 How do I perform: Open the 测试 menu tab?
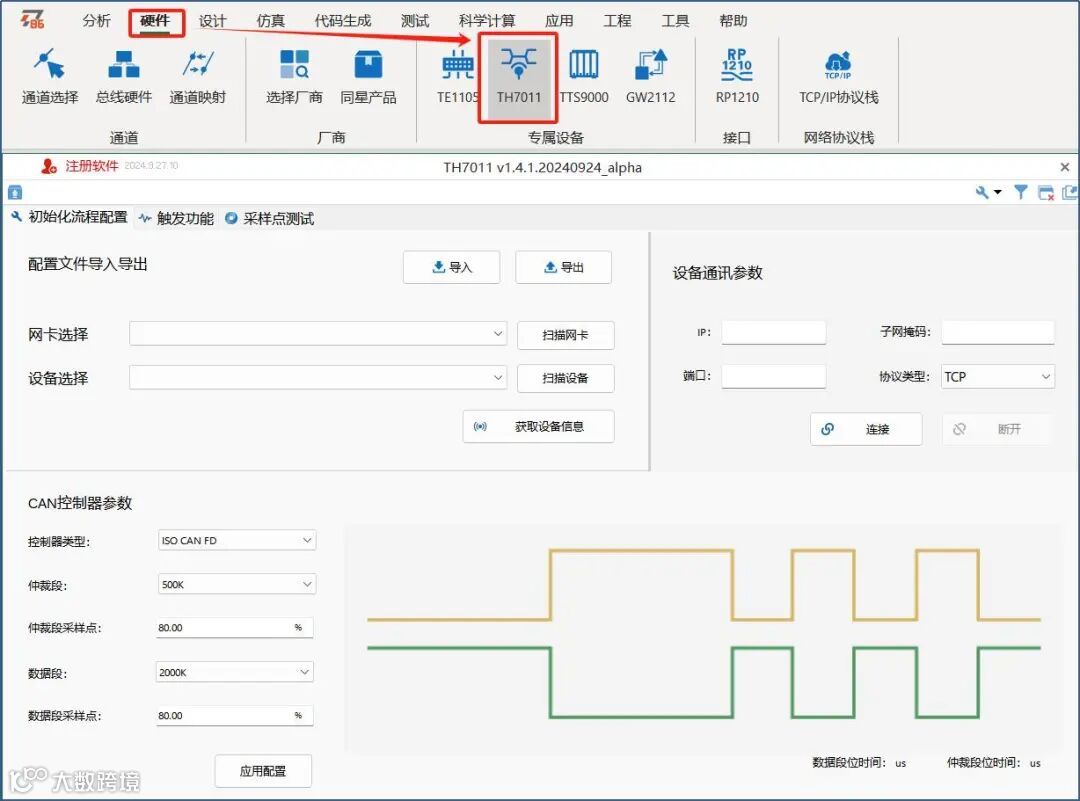(x=415, y=21)
